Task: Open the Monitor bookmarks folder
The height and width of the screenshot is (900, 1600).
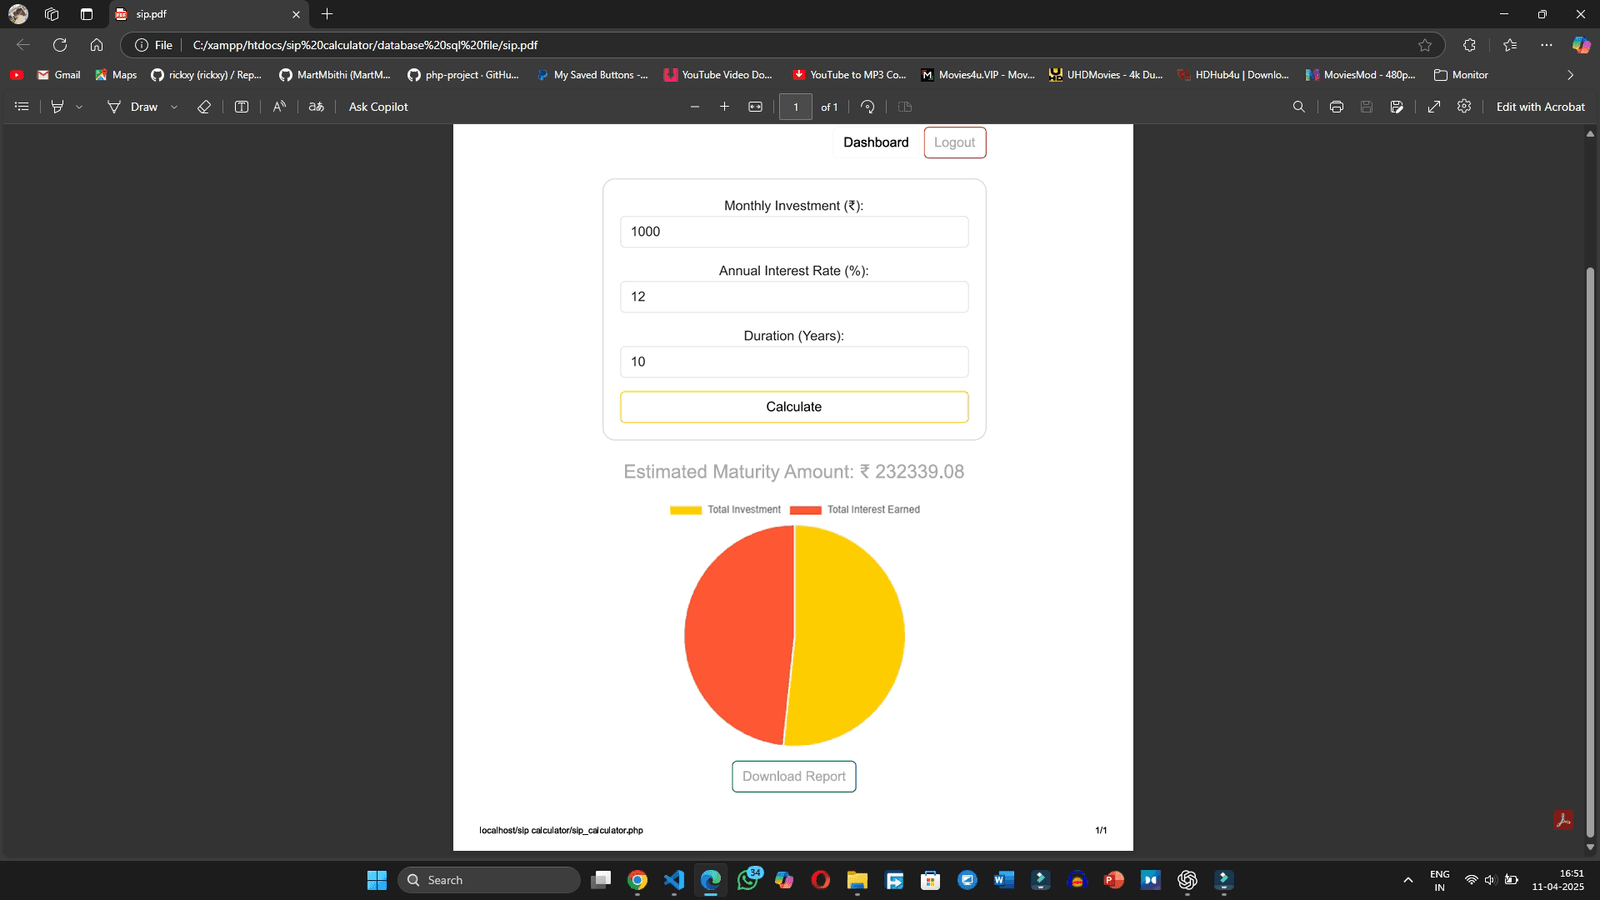Action: pos(1461,75)
